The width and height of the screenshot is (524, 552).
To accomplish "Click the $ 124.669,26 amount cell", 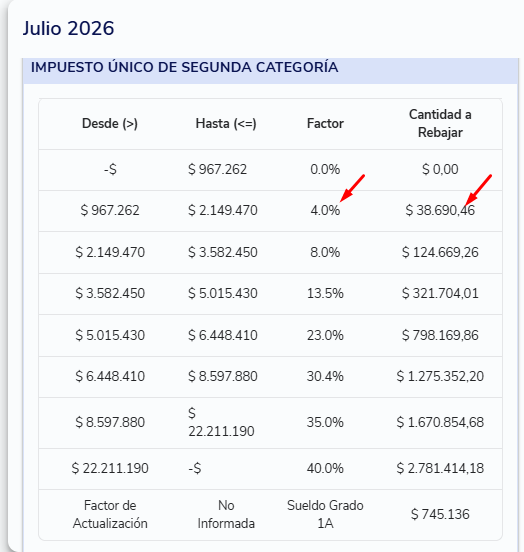I will point(440,252).
